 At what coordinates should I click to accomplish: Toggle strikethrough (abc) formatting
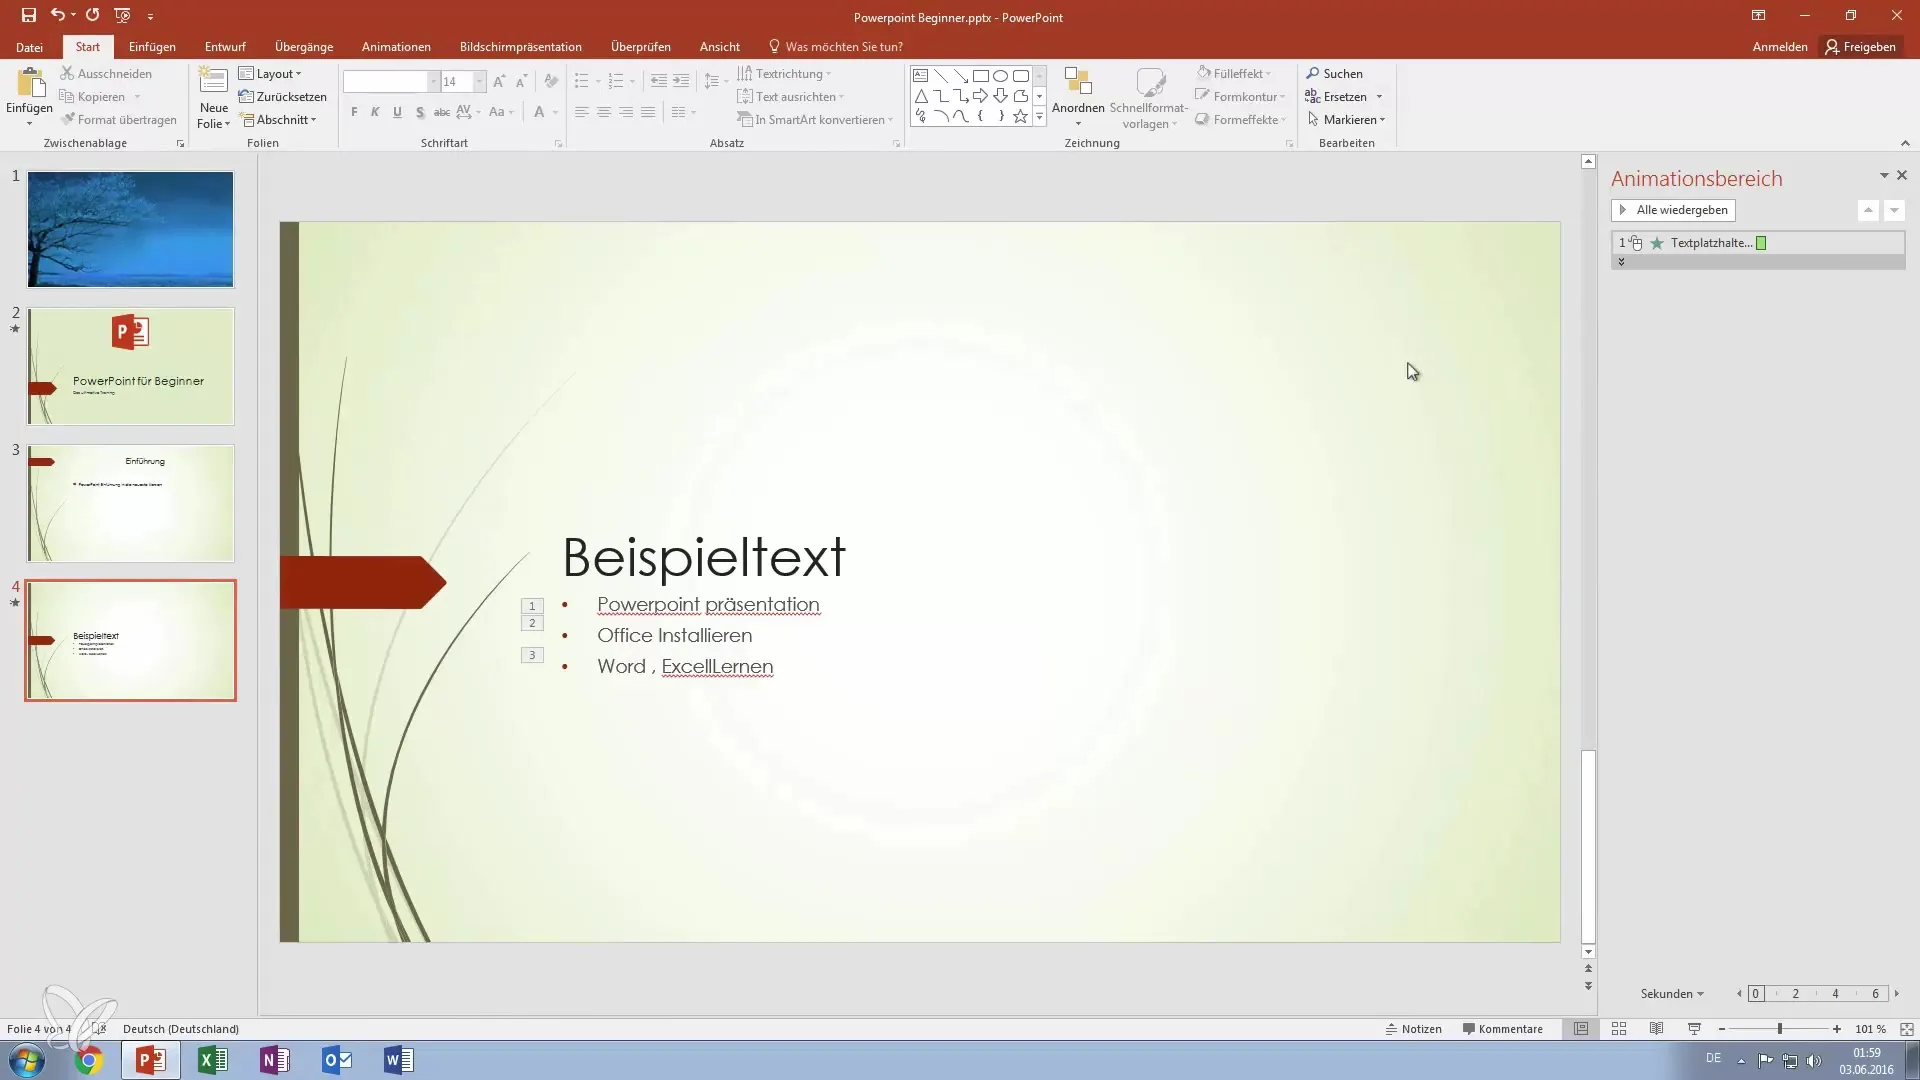pos(441,112)
